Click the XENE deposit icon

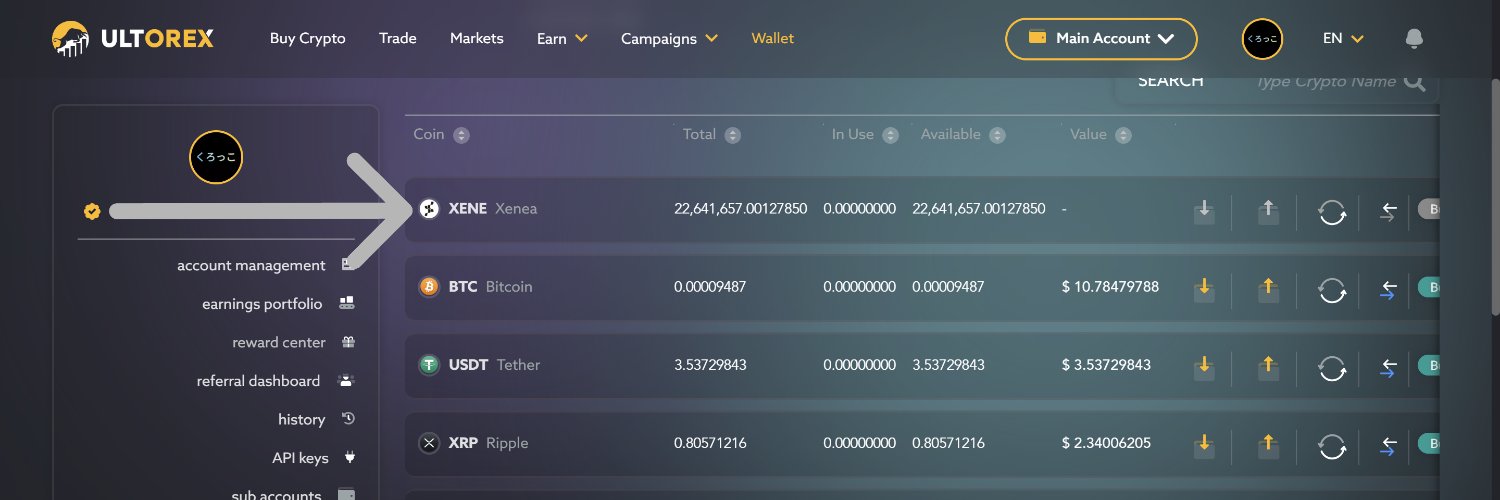[x=1204, y=210]
